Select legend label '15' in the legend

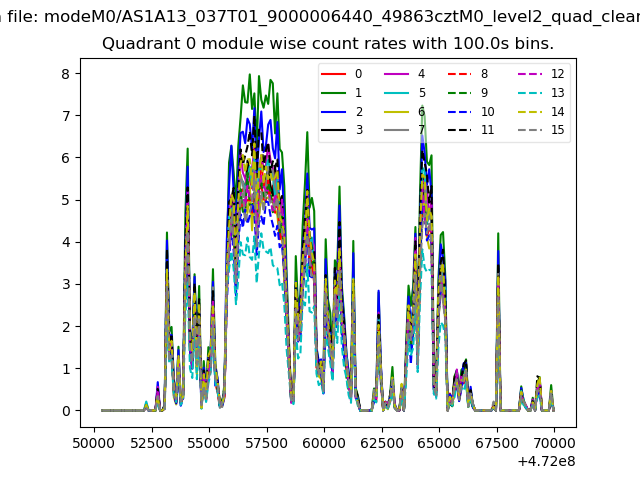click(x=558, y=130)
